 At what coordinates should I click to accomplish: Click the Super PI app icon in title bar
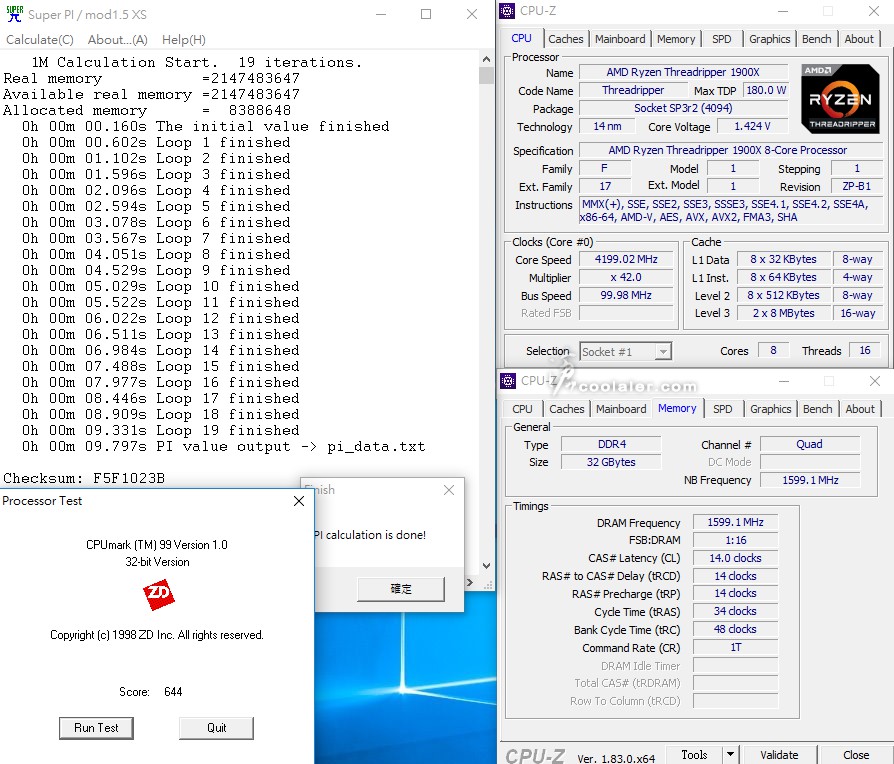click(x=15, y=14)
